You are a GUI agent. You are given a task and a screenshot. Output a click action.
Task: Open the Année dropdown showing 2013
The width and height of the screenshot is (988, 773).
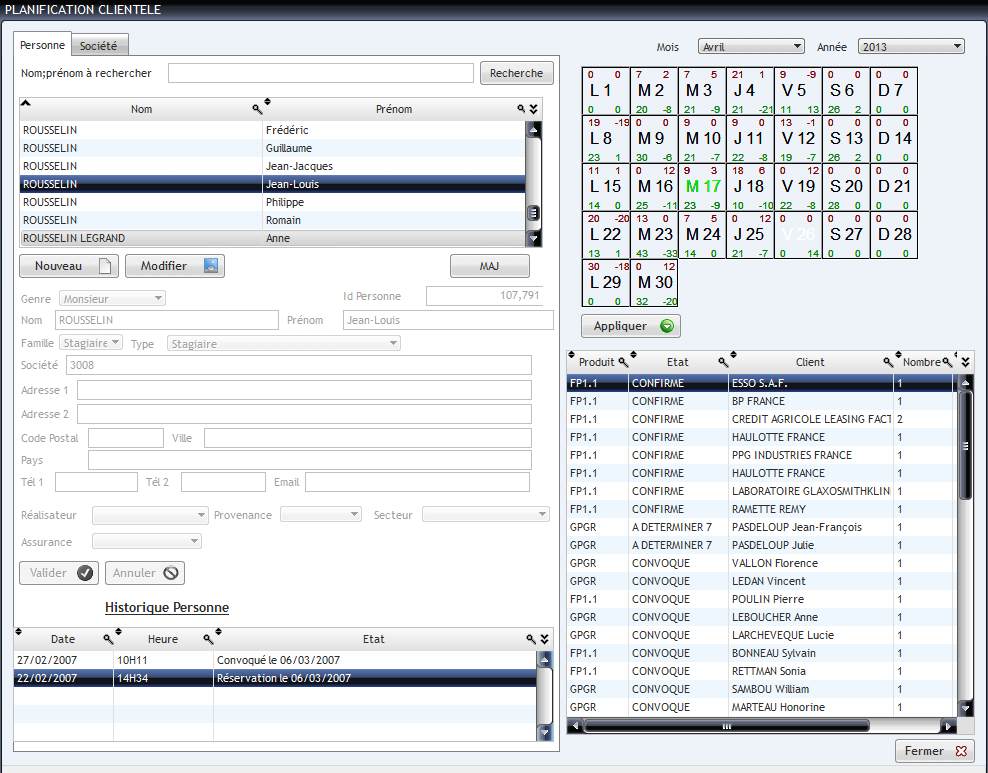click(911, 46)
